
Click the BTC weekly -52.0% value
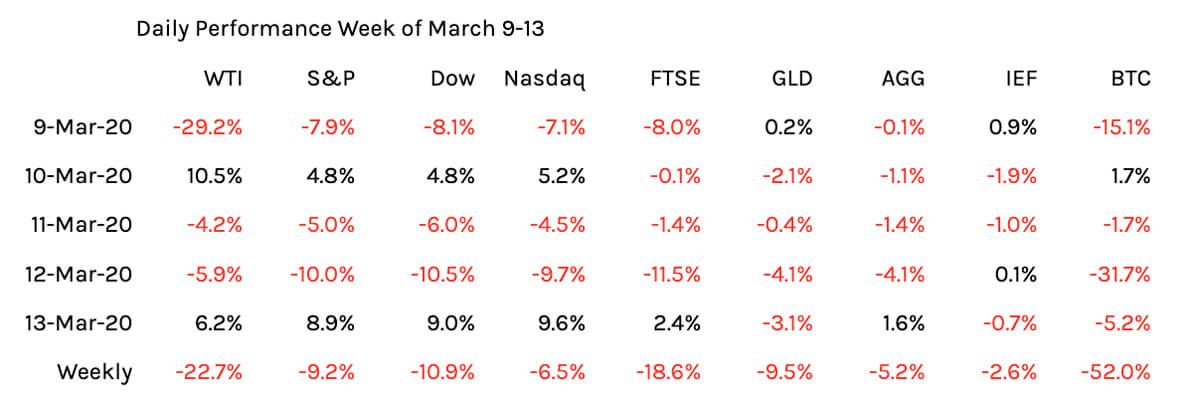pyautogui.click(x=1116, y=372)
